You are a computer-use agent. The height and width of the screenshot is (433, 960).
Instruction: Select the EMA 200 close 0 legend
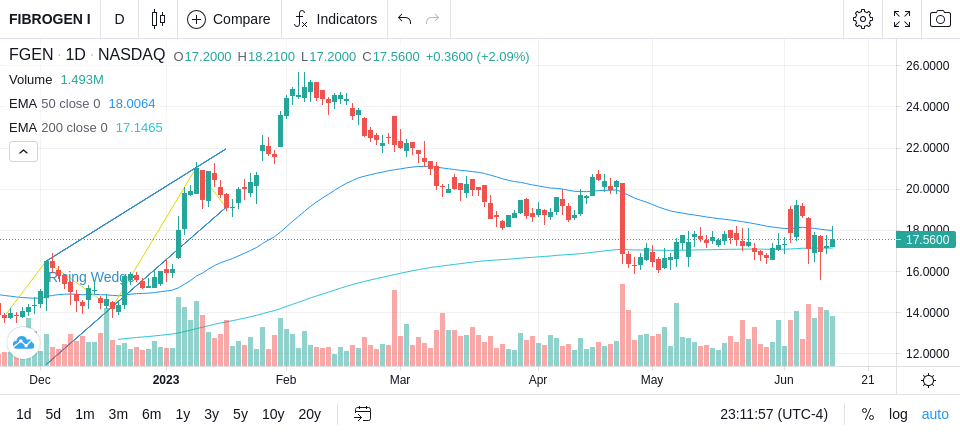tap(58, 127)
